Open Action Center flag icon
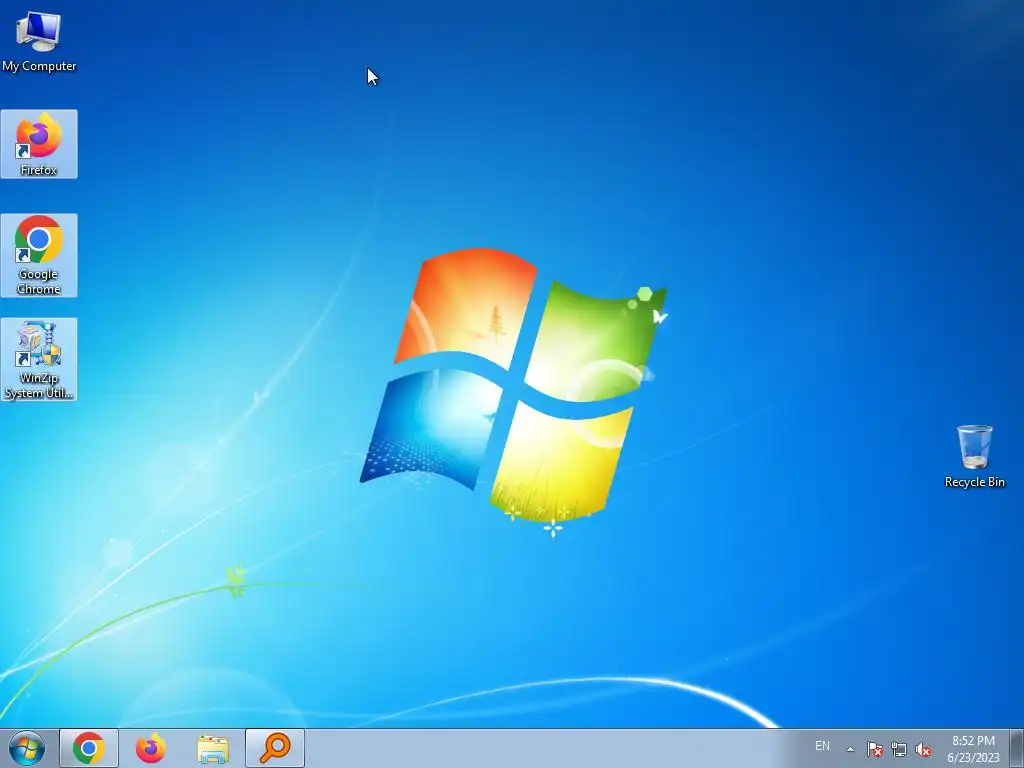The width and height of the screenshot is (1024, 768). pyautogui.click(x=874, y=749)
